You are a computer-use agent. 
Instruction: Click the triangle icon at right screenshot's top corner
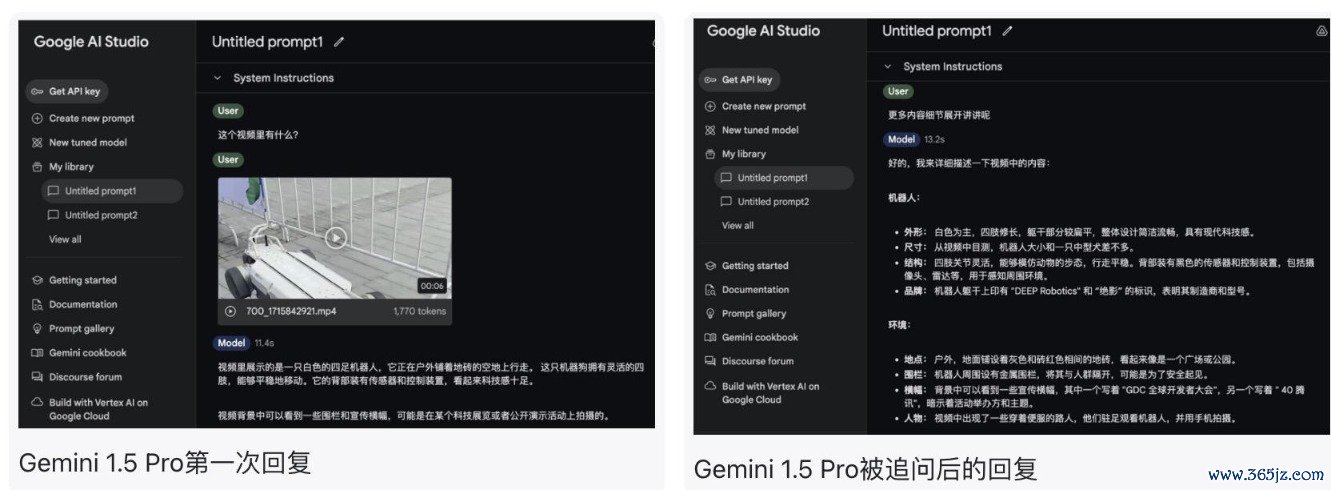(x=1320, y=31)
